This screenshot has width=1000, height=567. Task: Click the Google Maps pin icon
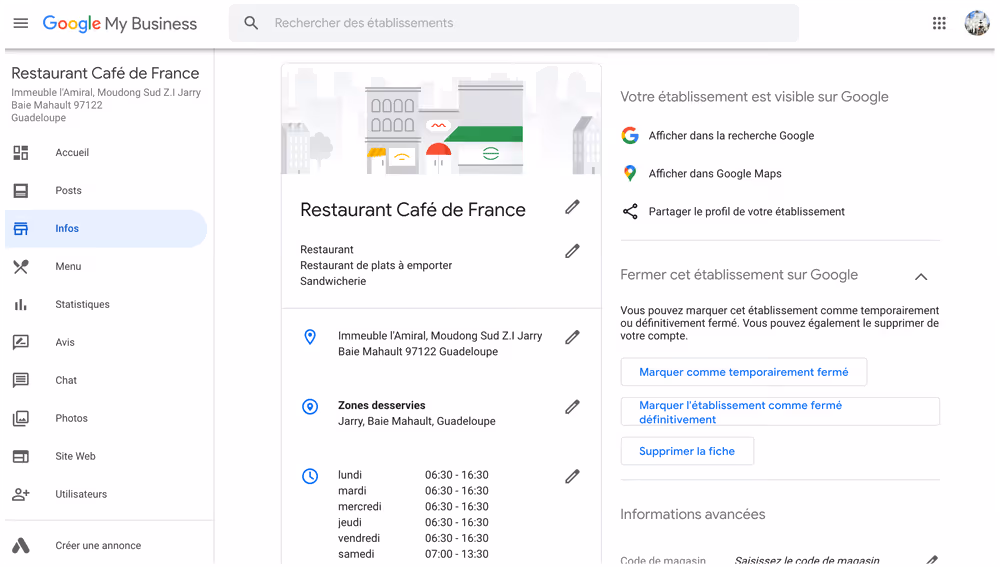point(630,173)
